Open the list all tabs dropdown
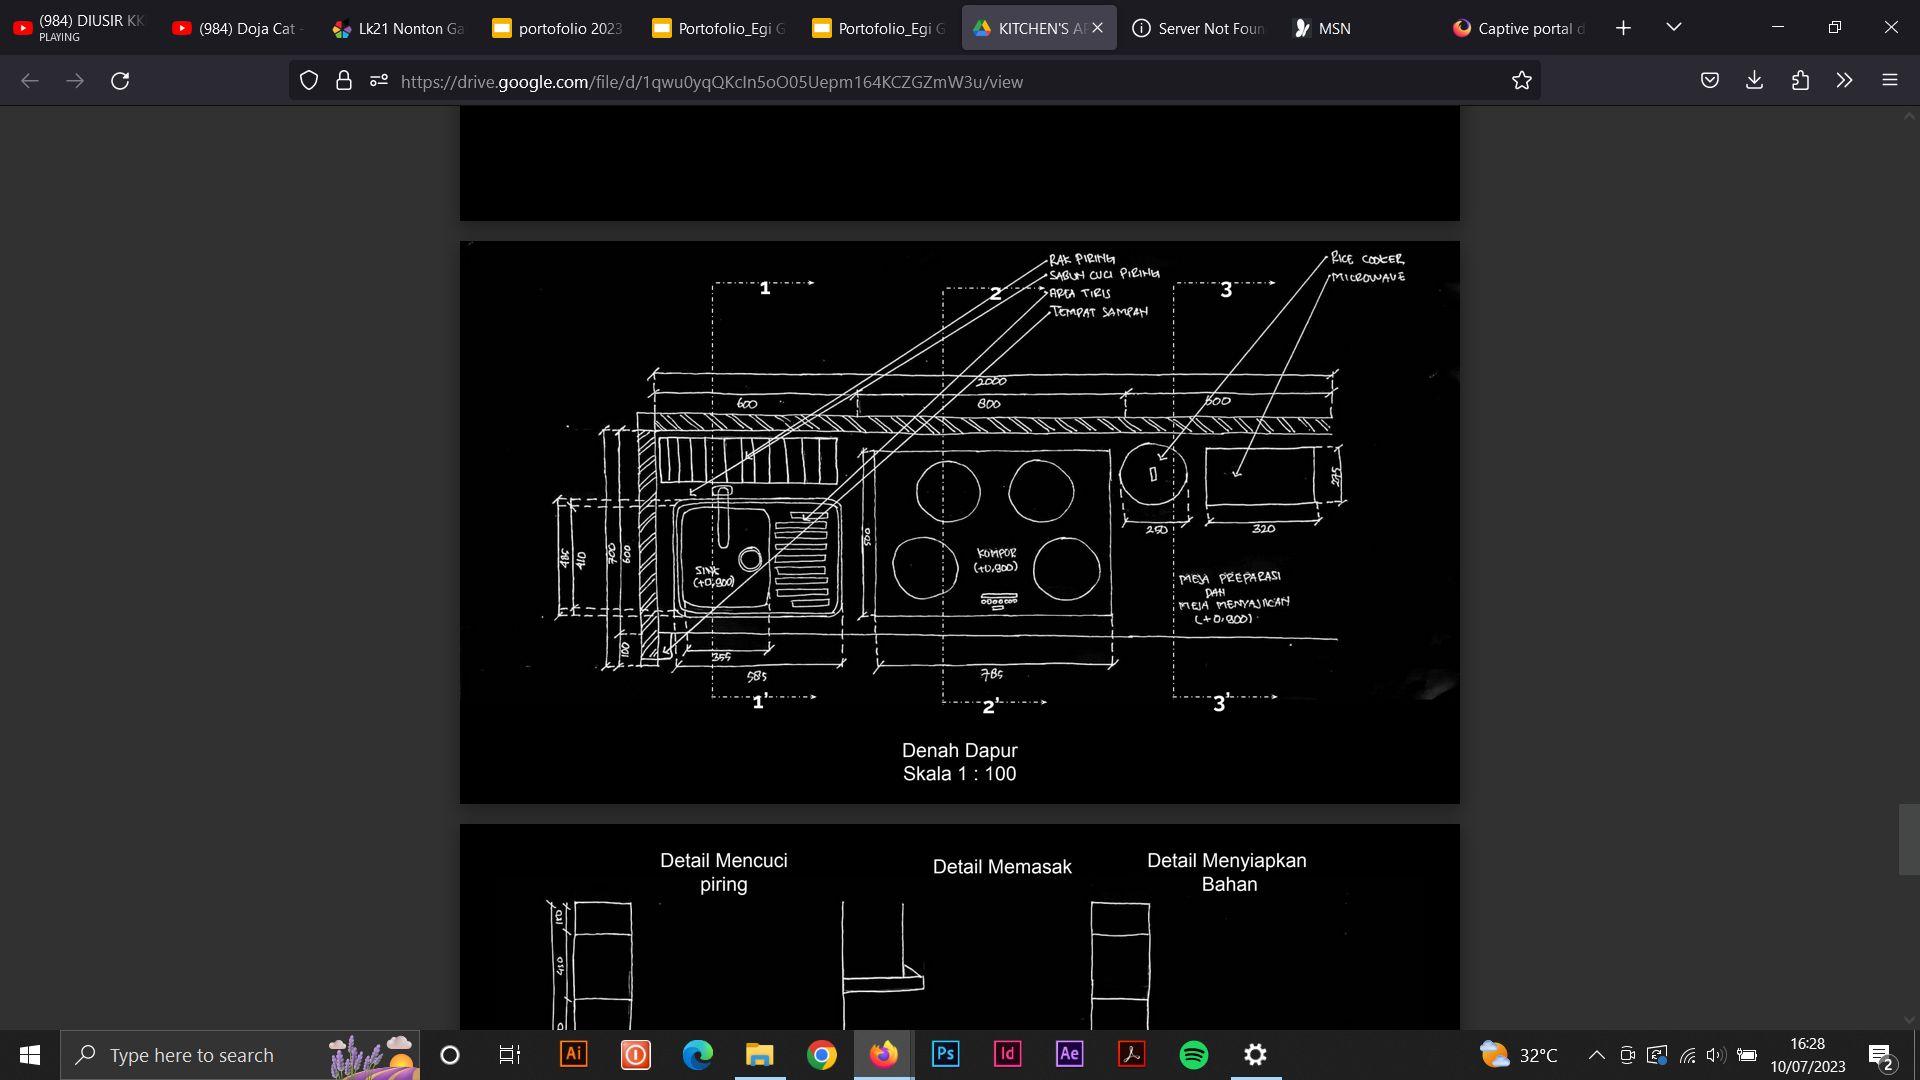 click(1673, 27)
